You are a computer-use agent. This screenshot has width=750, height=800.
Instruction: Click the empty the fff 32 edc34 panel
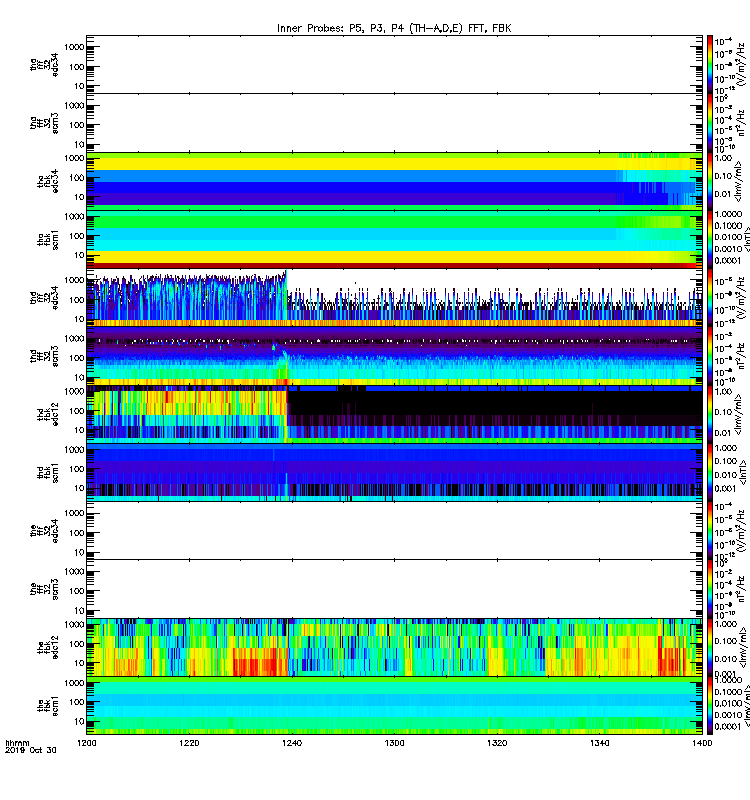tap(394, 531)
